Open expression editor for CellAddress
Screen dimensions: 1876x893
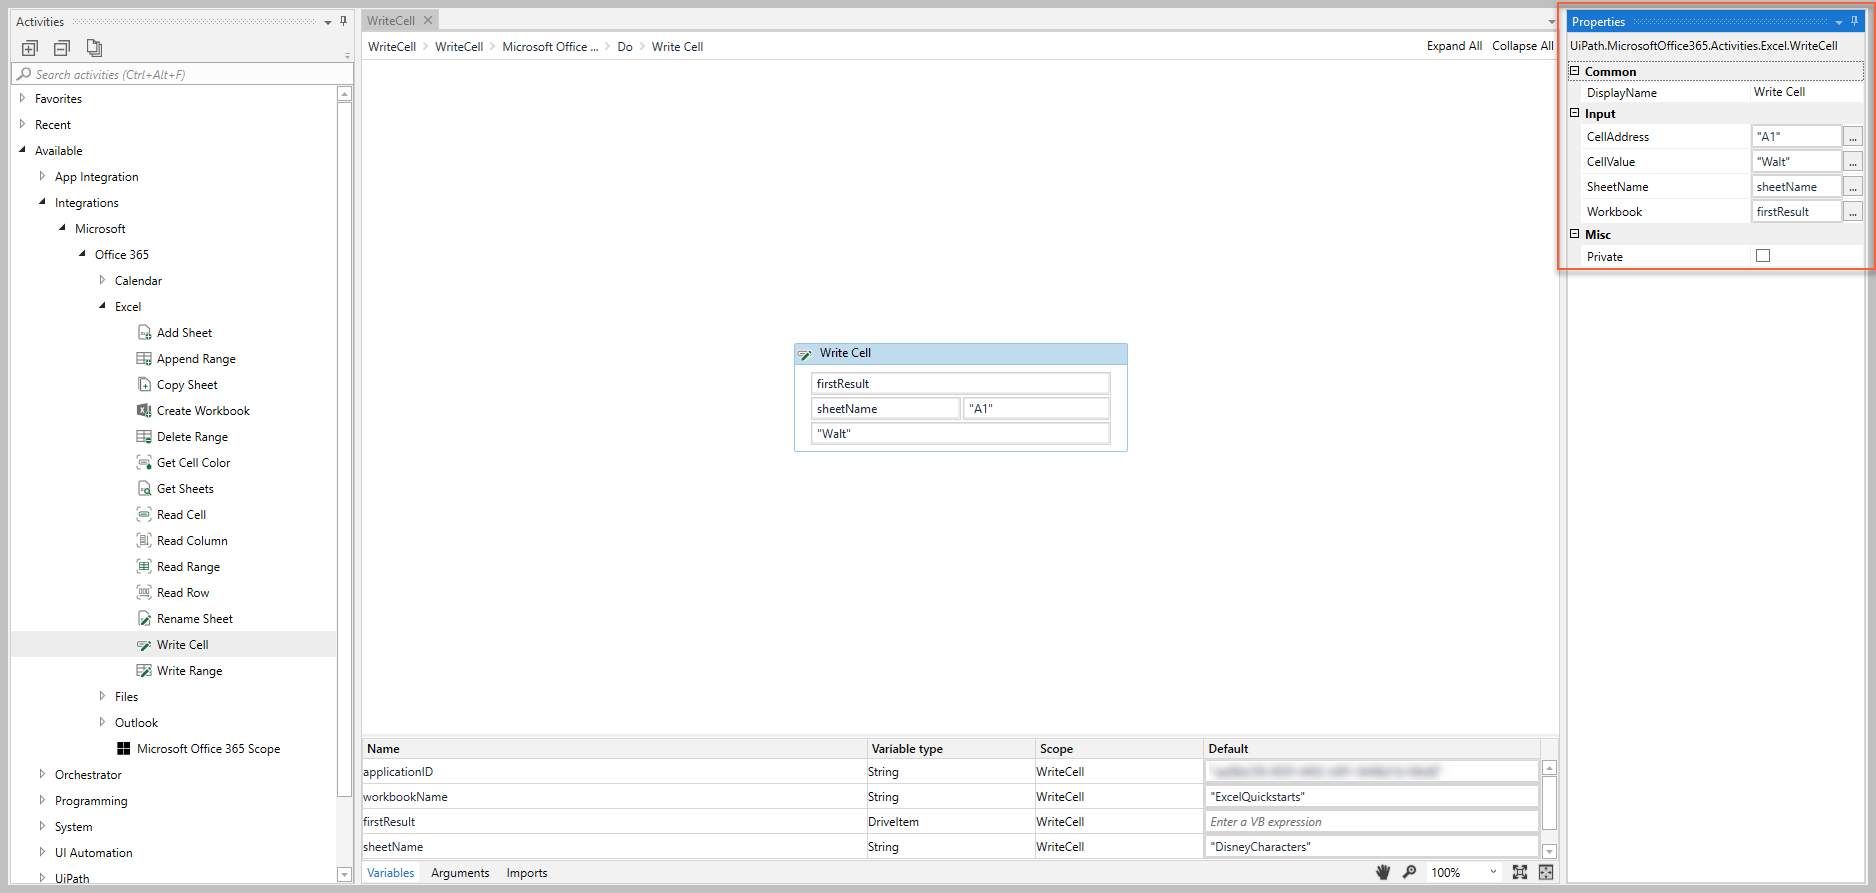[1853, 137]
